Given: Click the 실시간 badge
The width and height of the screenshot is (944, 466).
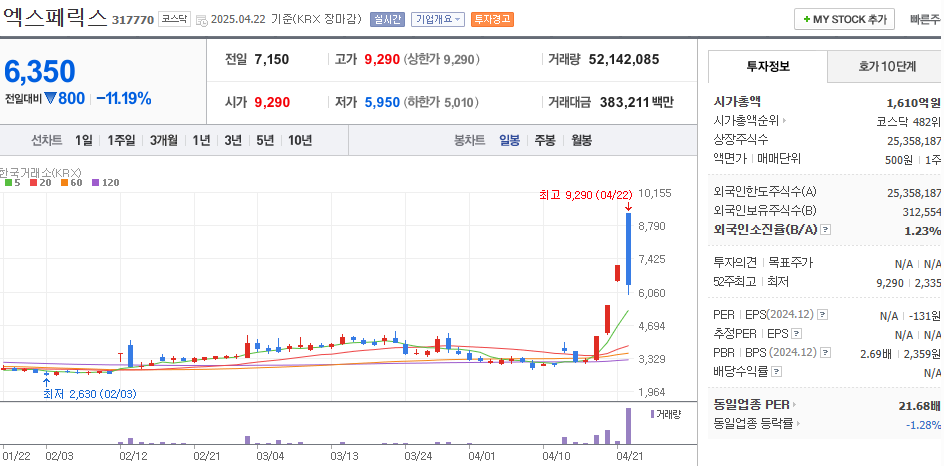Looking at the screenshot, I should point(387,19).
